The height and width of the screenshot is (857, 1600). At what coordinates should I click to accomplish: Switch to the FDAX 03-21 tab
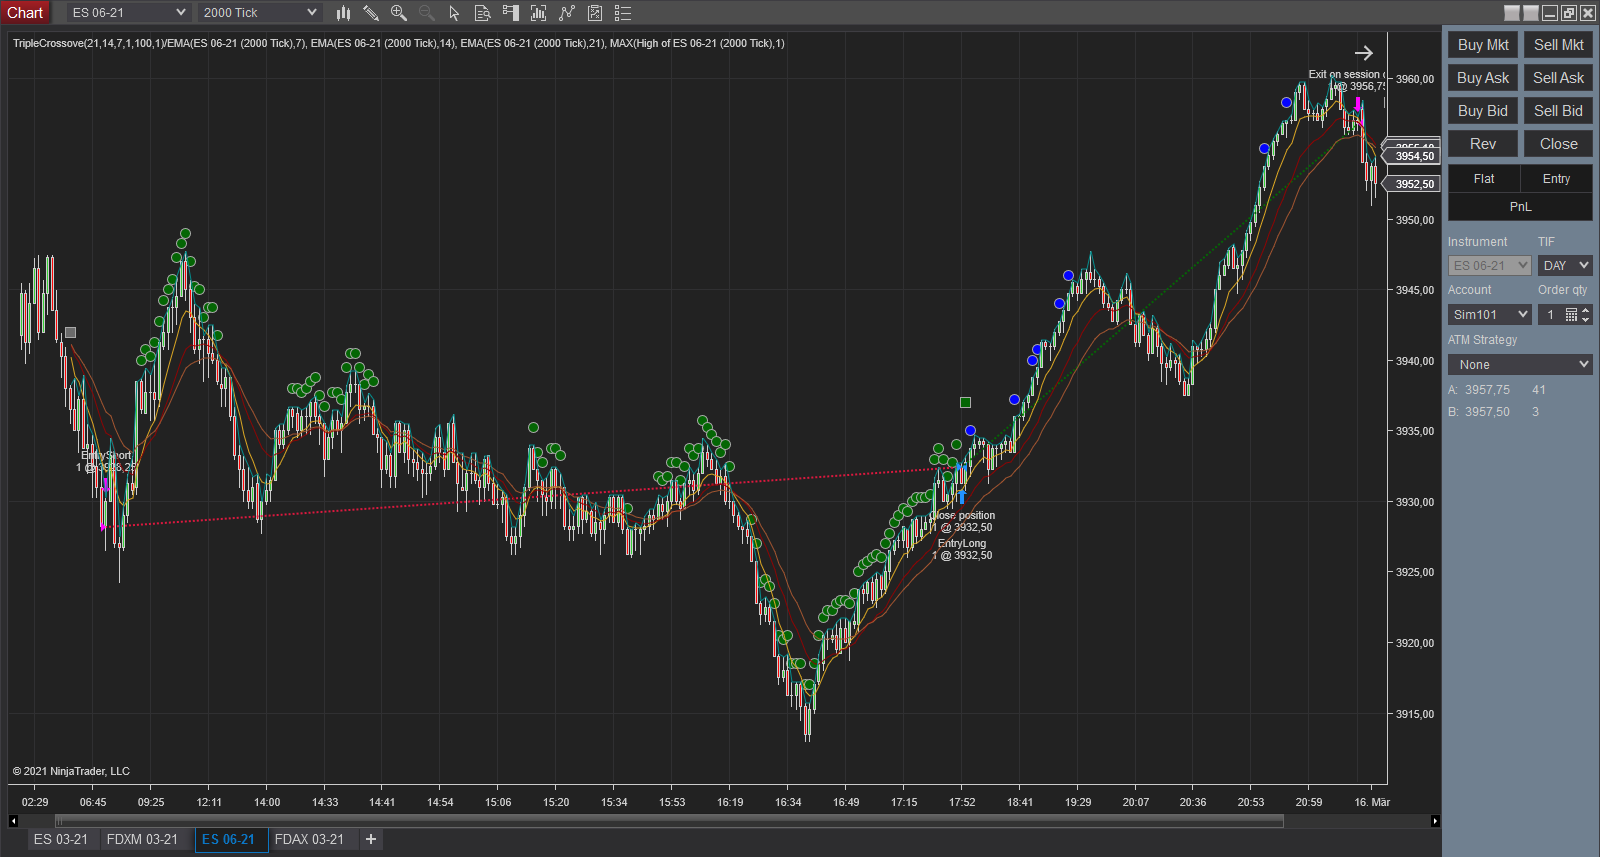click(309, 839)
